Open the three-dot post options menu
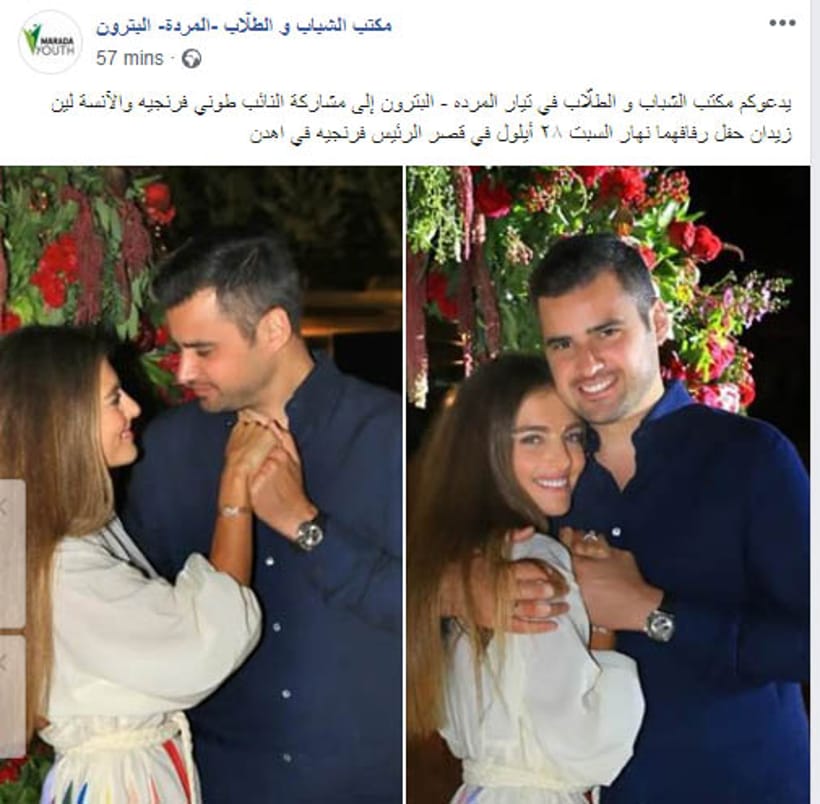Image resolution: width=820 pixels, height=804 pixels. (782, 23)
